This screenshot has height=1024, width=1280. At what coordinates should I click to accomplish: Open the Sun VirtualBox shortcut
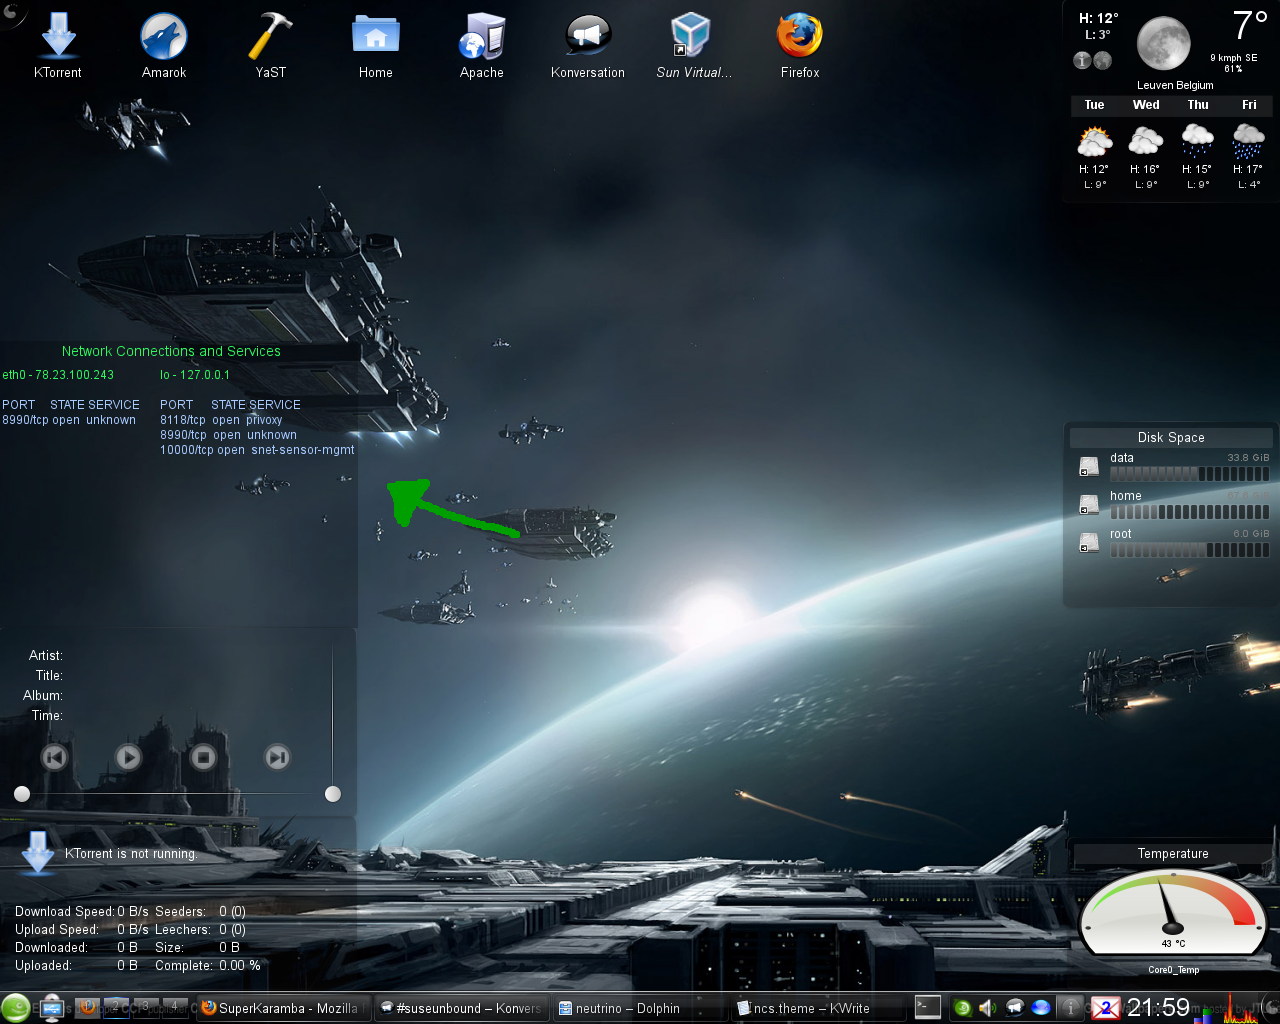click(693, 45)
